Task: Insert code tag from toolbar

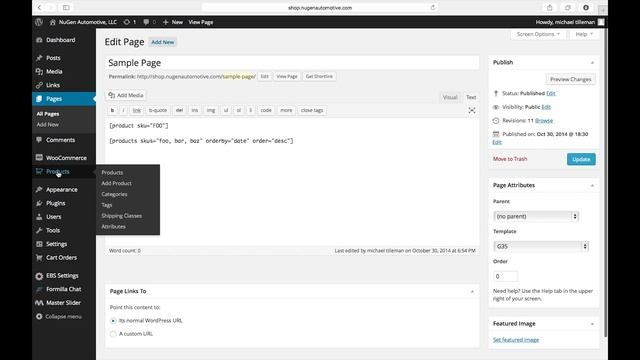Action: coord(266,110)
